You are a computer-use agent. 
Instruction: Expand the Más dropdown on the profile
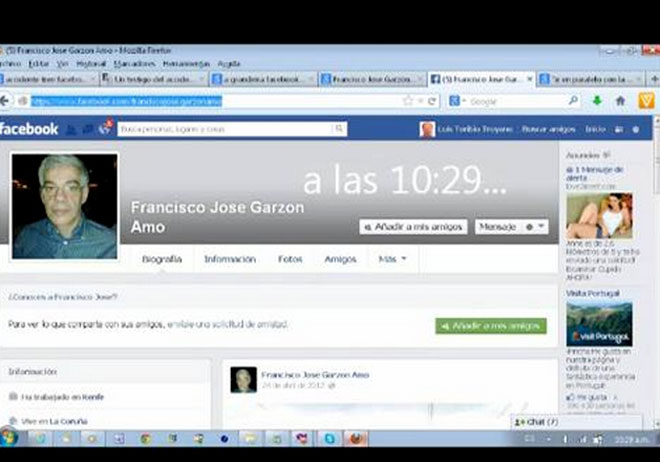pyautogui.click(x=392, y=259)
